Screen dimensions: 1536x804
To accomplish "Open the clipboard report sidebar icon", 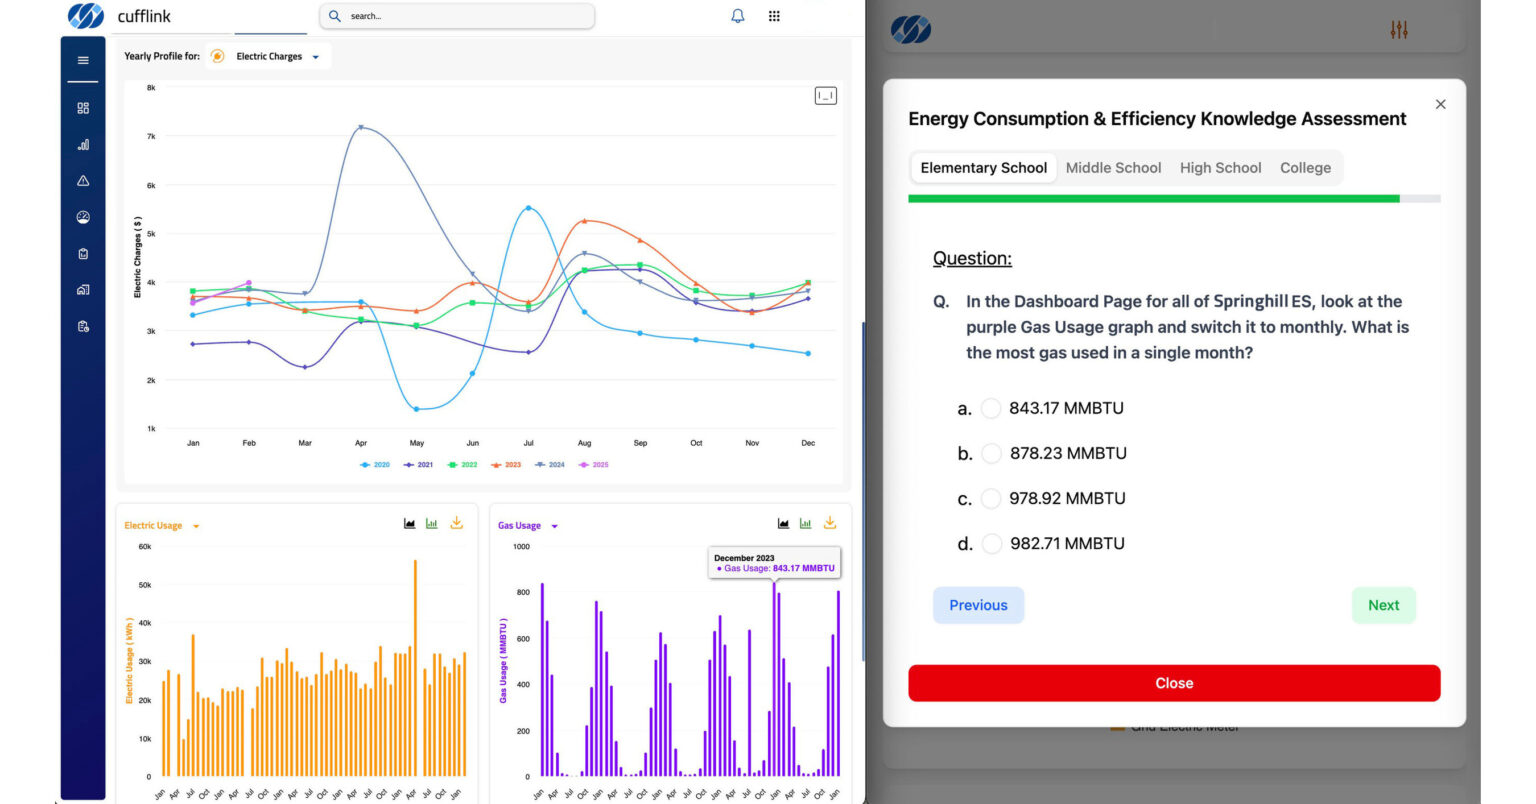I will [83, 254].
